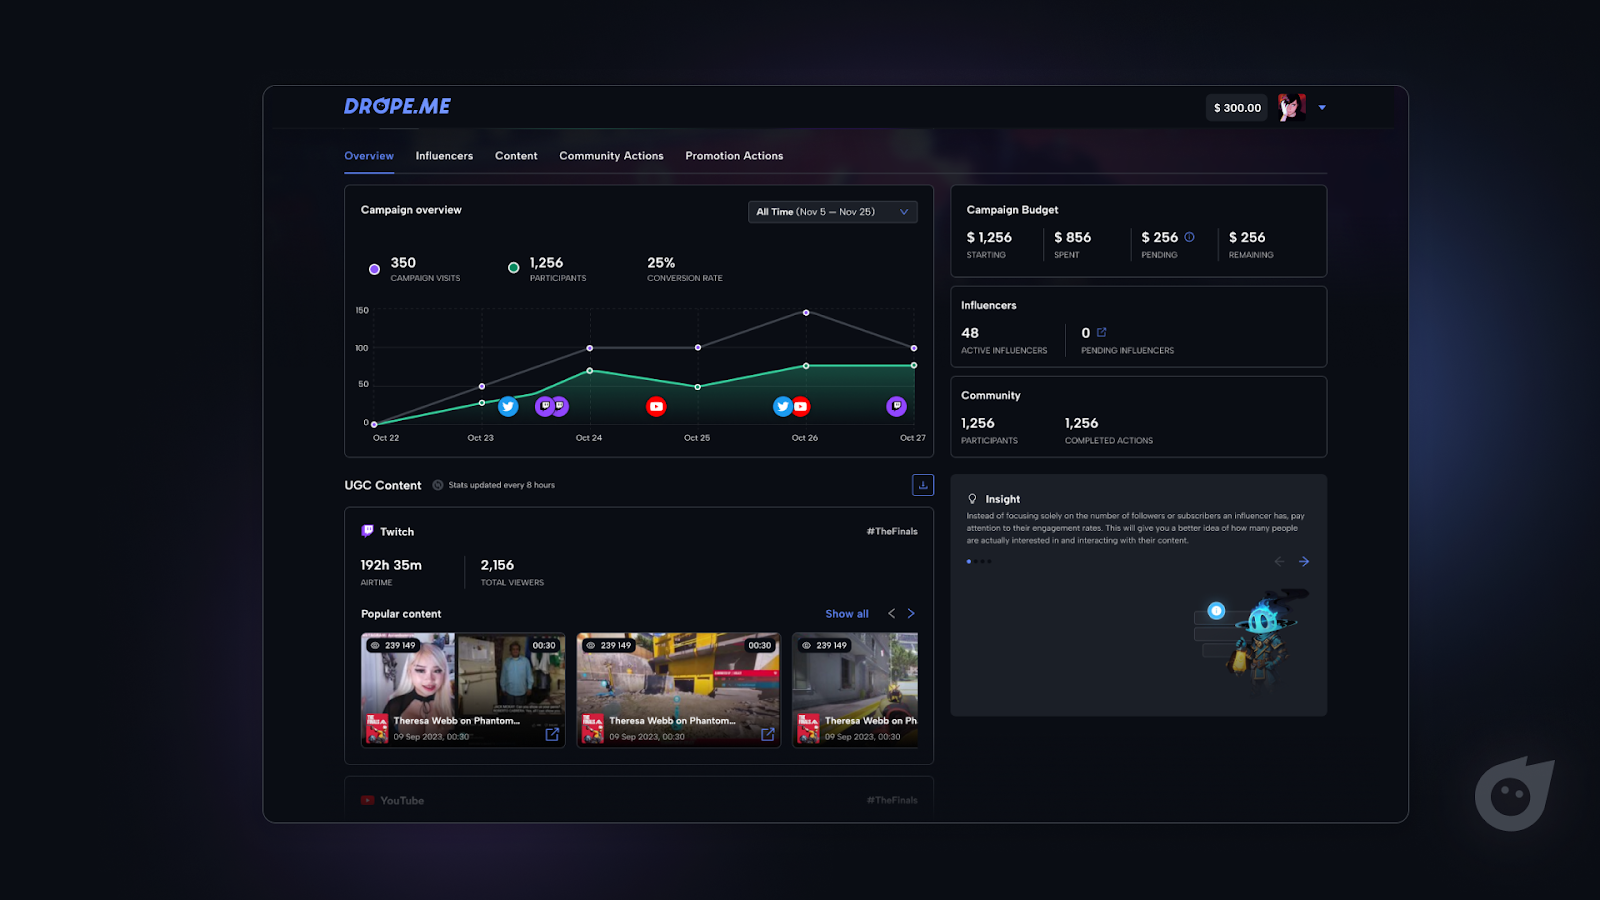The image size is (1600, 900).
Task: Toggle the purple Campaign Visits series indicator
Action: (x=374, y=269)
